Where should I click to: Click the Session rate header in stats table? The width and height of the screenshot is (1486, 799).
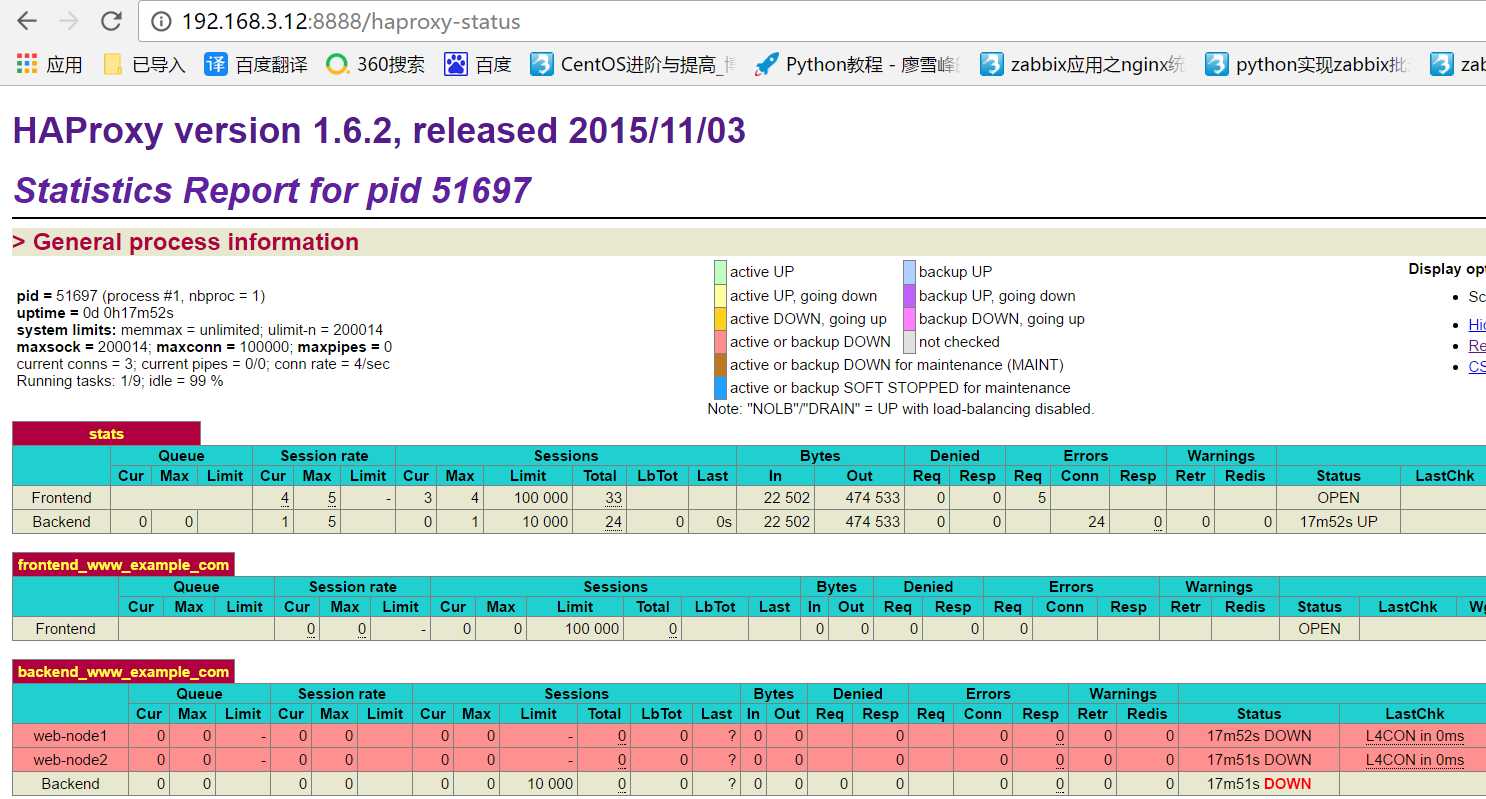tap(324, 456)
